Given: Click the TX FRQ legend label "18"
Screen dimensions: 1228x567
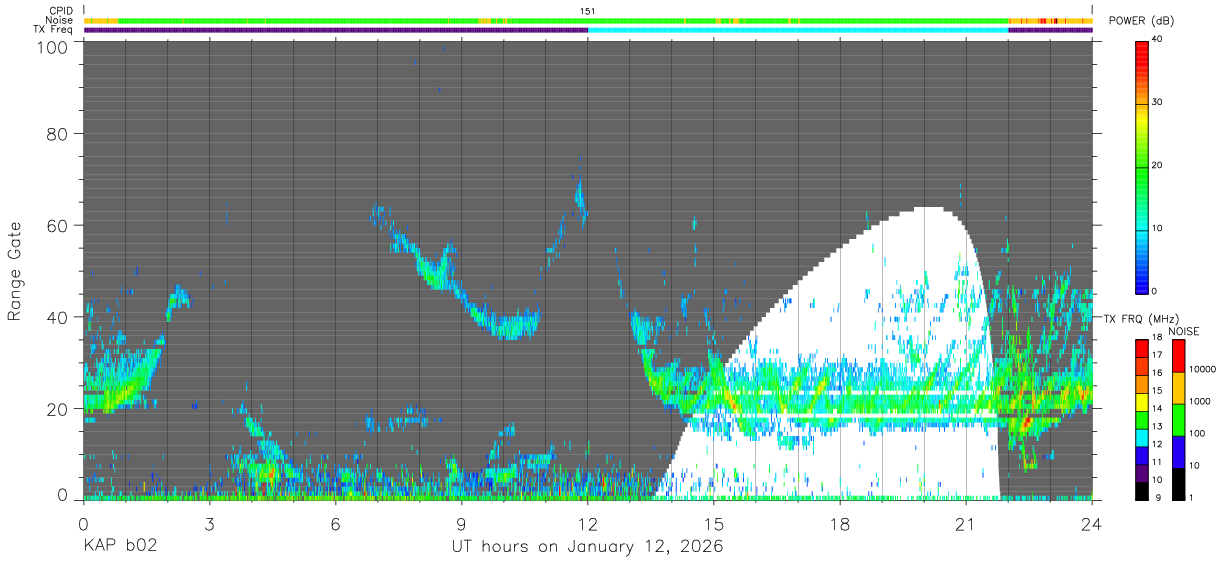Looking at the screenshot, I should pyautogui.click(x=1160, y=338).
